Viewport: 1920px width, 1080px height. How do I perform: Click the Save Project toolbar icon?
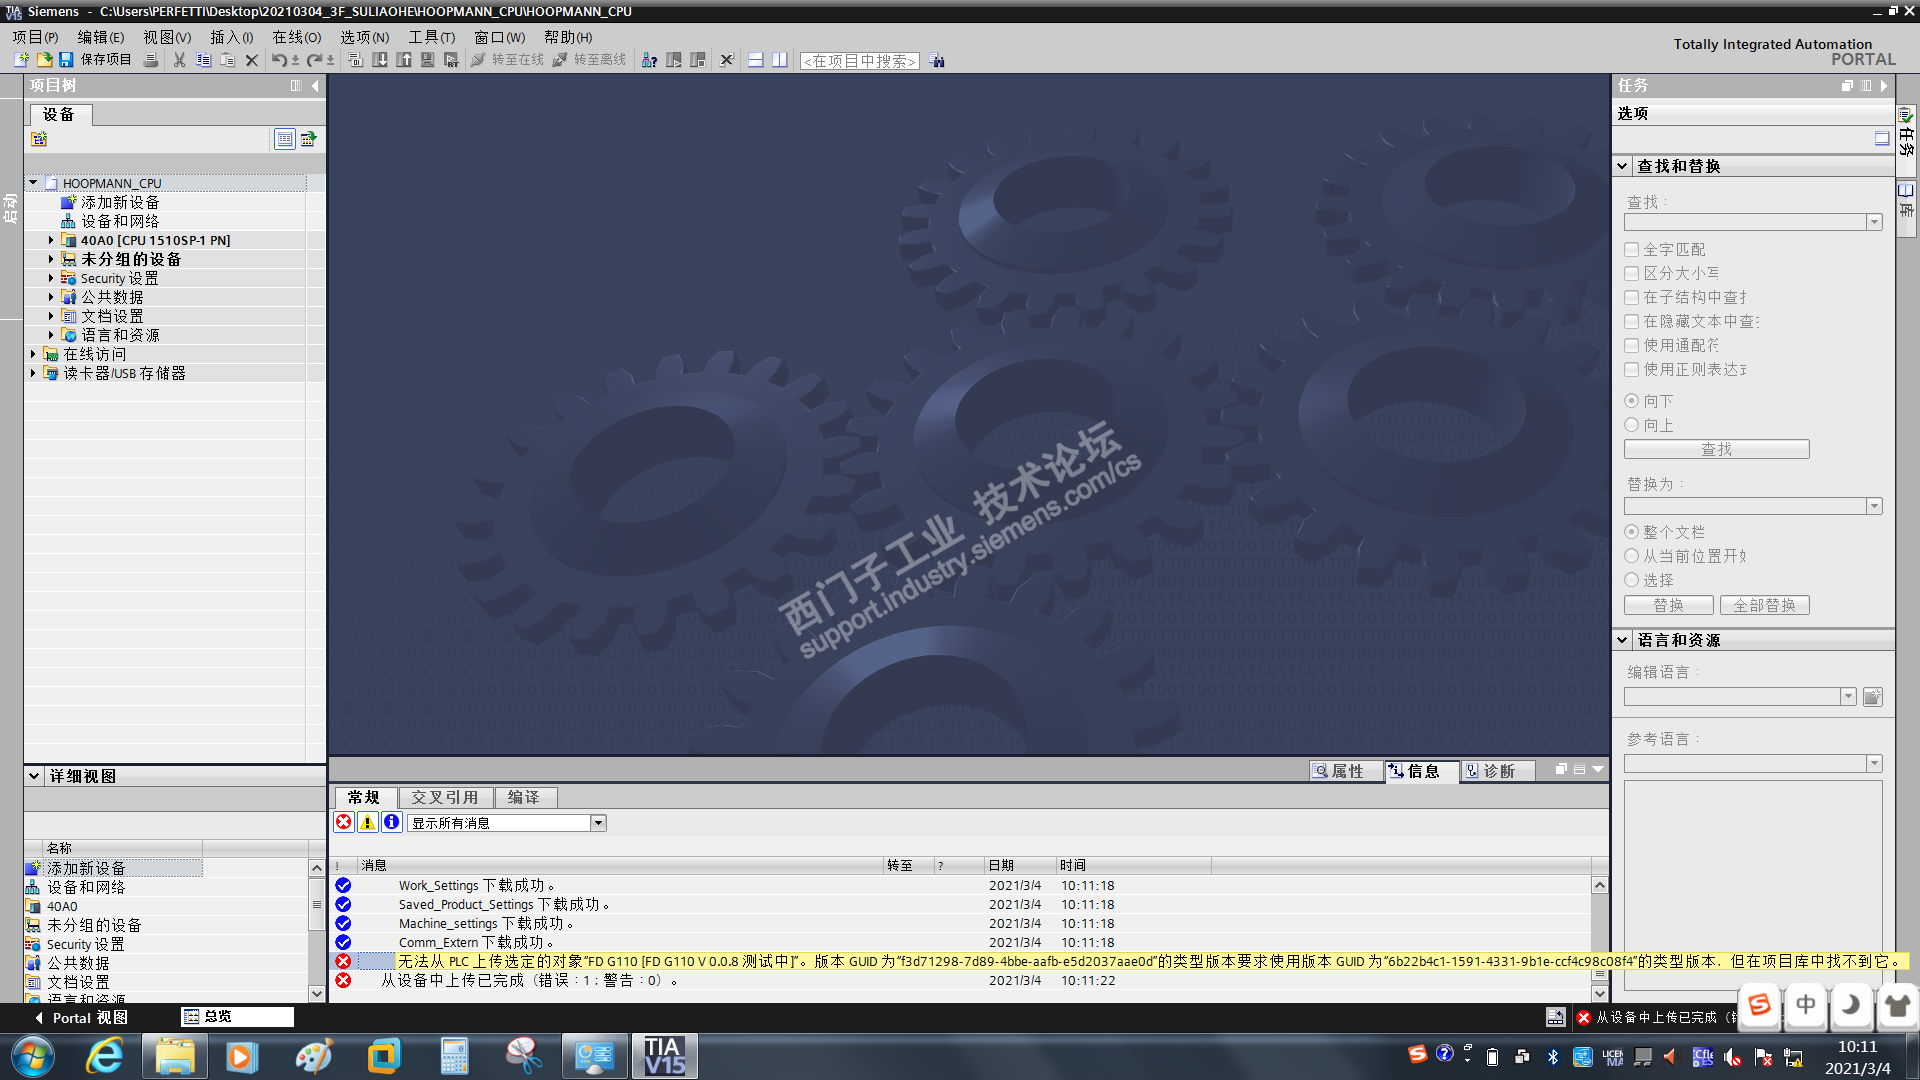(66, 60)
